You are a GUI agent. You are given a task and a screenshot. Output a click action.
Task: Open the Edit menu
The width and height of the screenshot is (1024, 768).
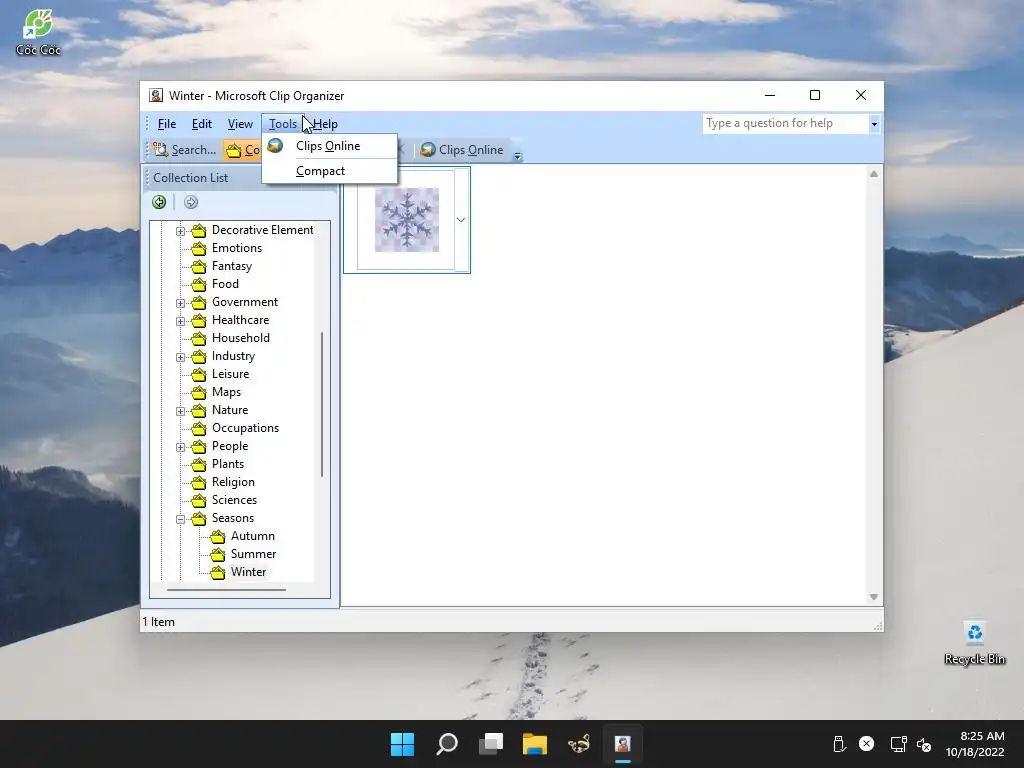201,123
